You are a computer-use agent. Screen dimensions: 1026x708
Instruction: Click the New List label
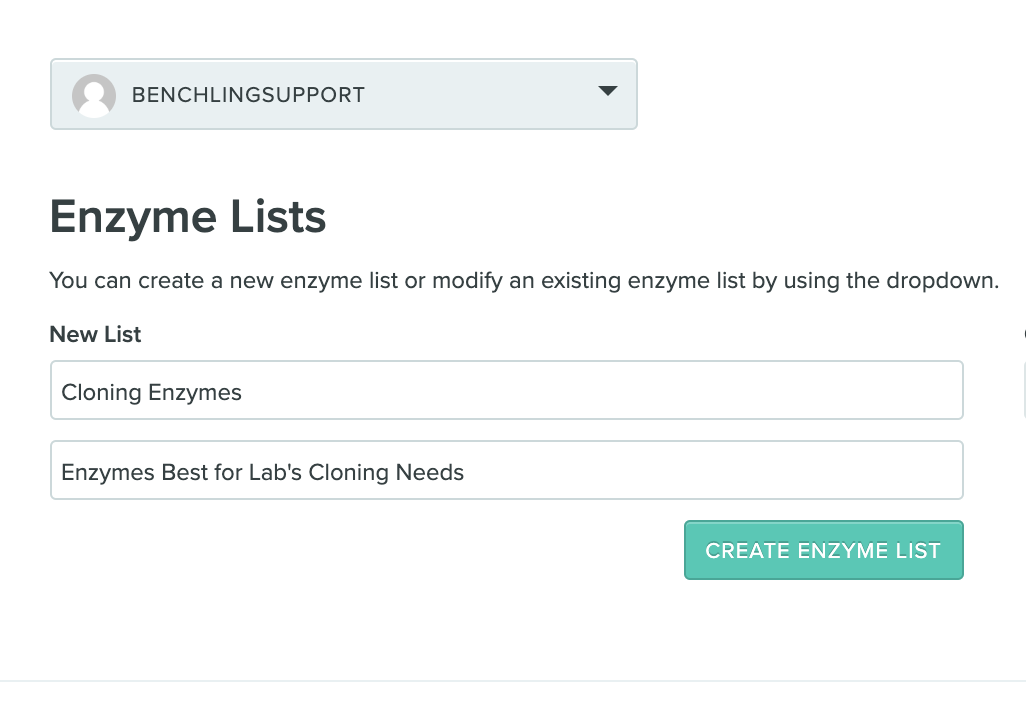pyautogui.click(x=95, y=334)
